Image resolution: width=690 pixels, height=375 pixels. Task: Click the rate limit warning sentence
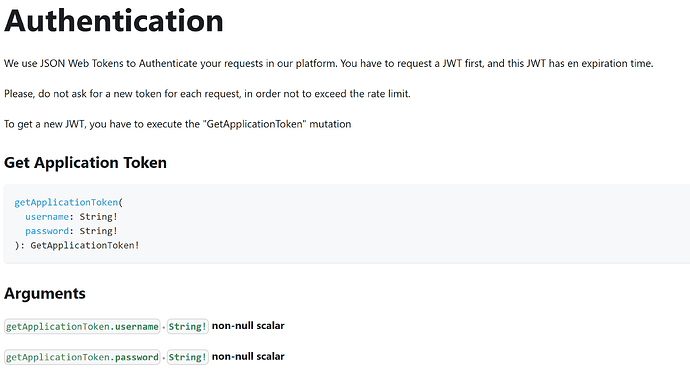tap(207, 94)
